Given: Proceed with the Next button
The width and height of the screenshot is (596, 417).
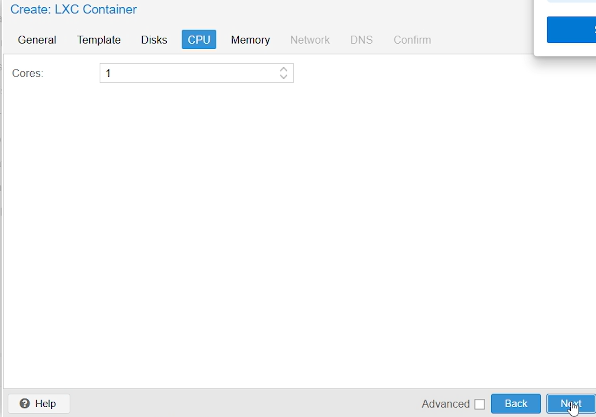Looking at the screenshot, I should coord(571,403).
